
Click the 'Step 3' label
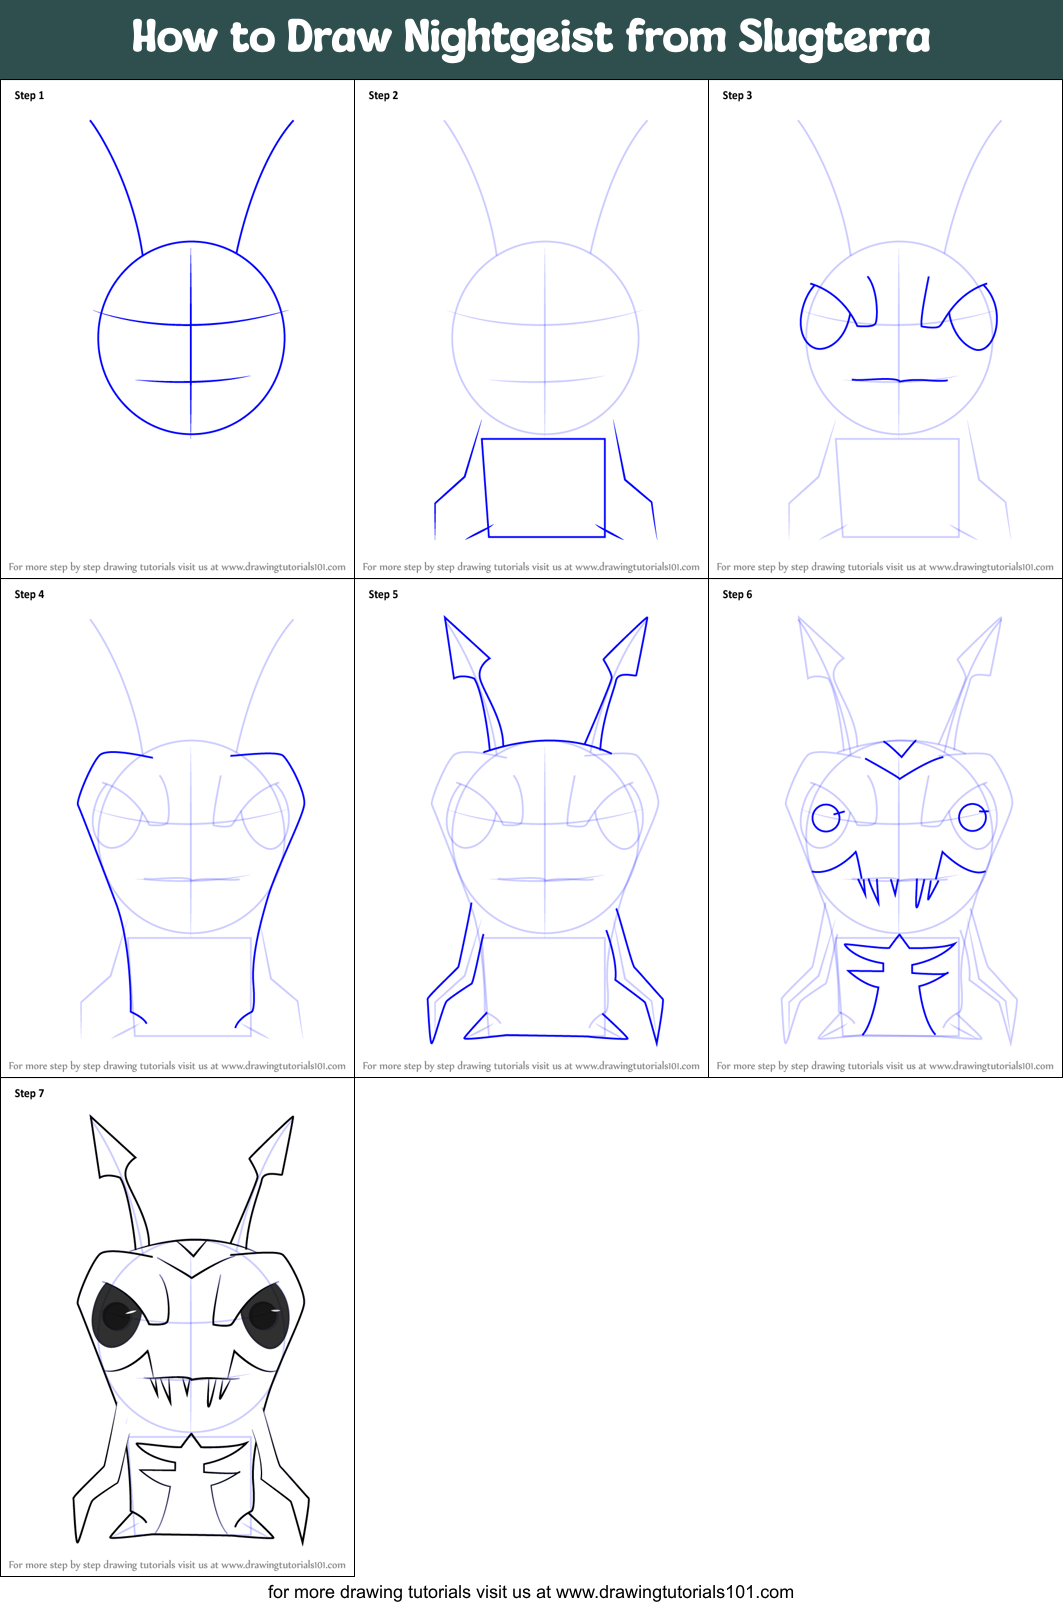click(737, 96)
